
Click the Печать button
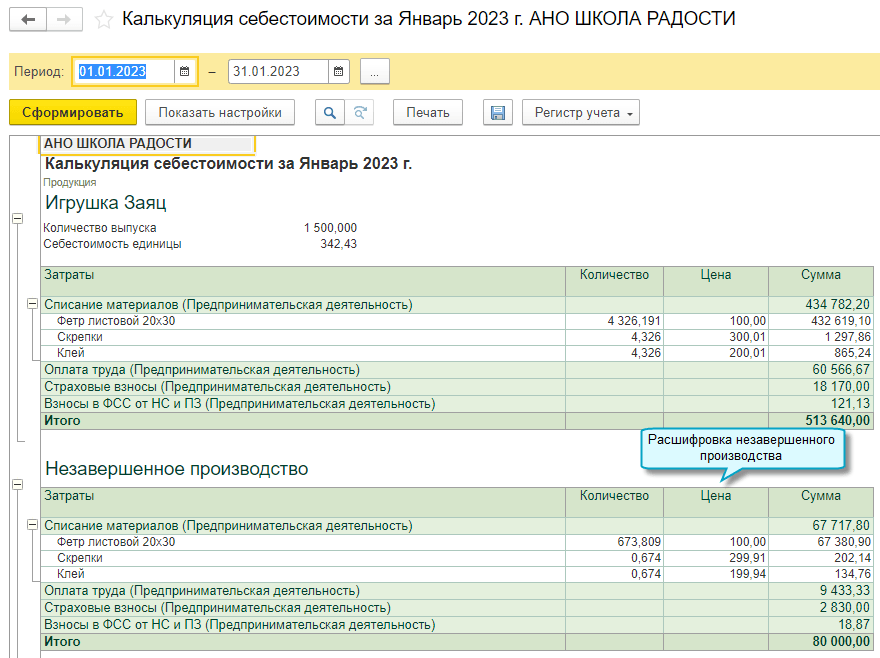point(428,113)
